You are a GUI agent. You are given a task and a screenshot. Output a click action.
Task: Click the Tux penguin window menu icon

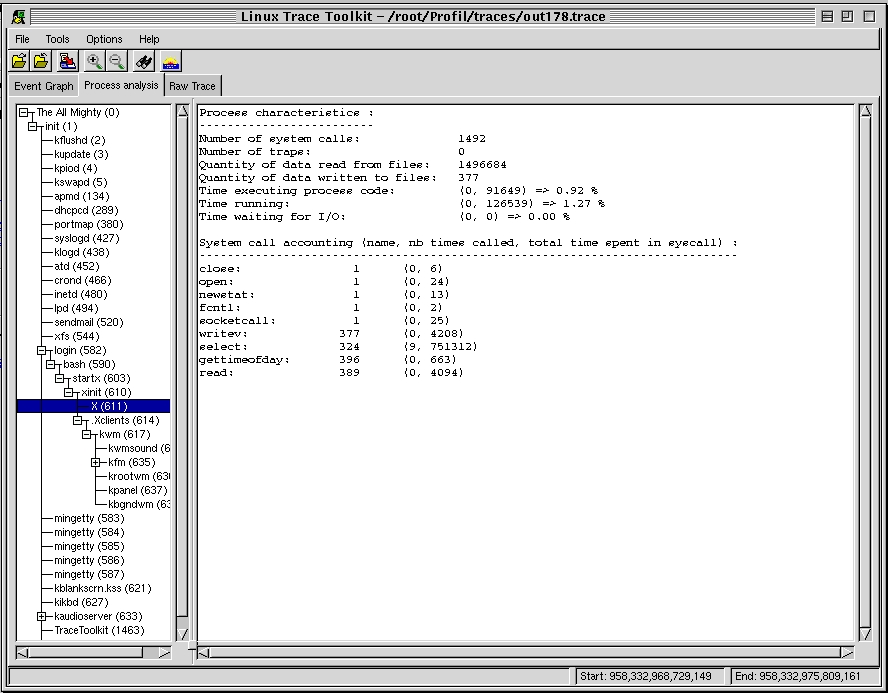18,16
